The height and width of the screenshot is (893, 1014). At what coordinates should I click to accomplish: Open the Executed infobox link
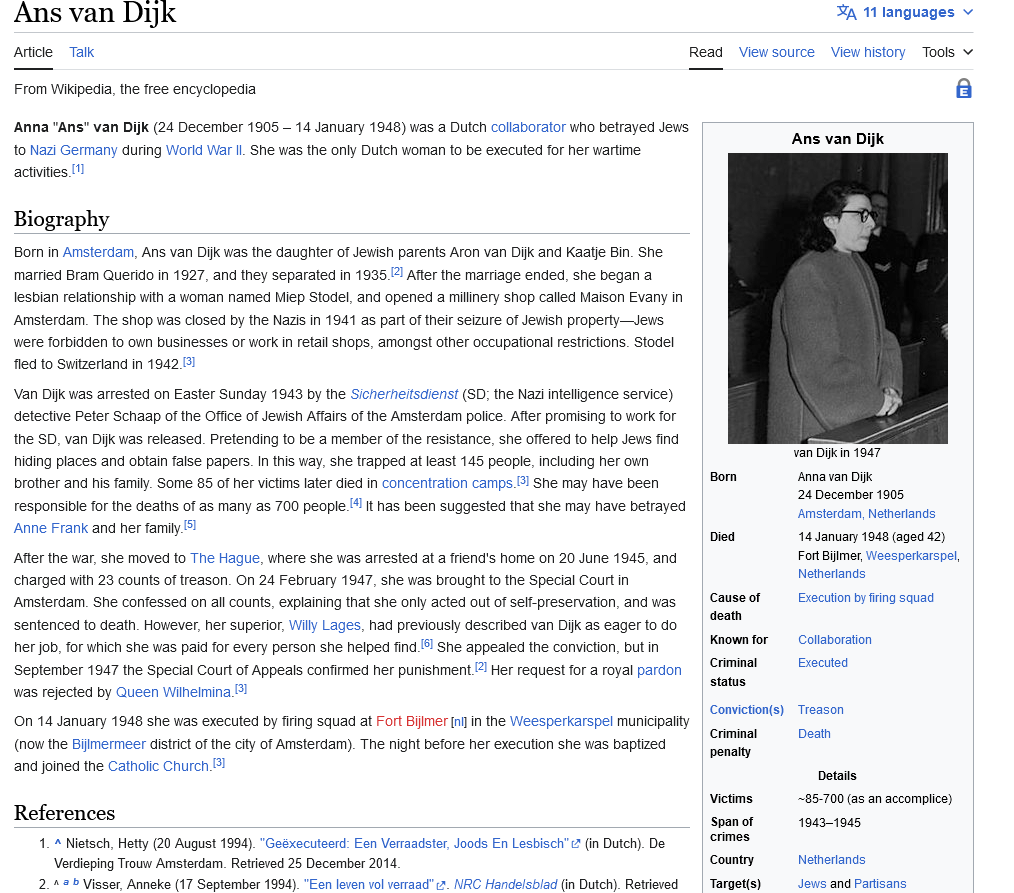tap(823, 663)
